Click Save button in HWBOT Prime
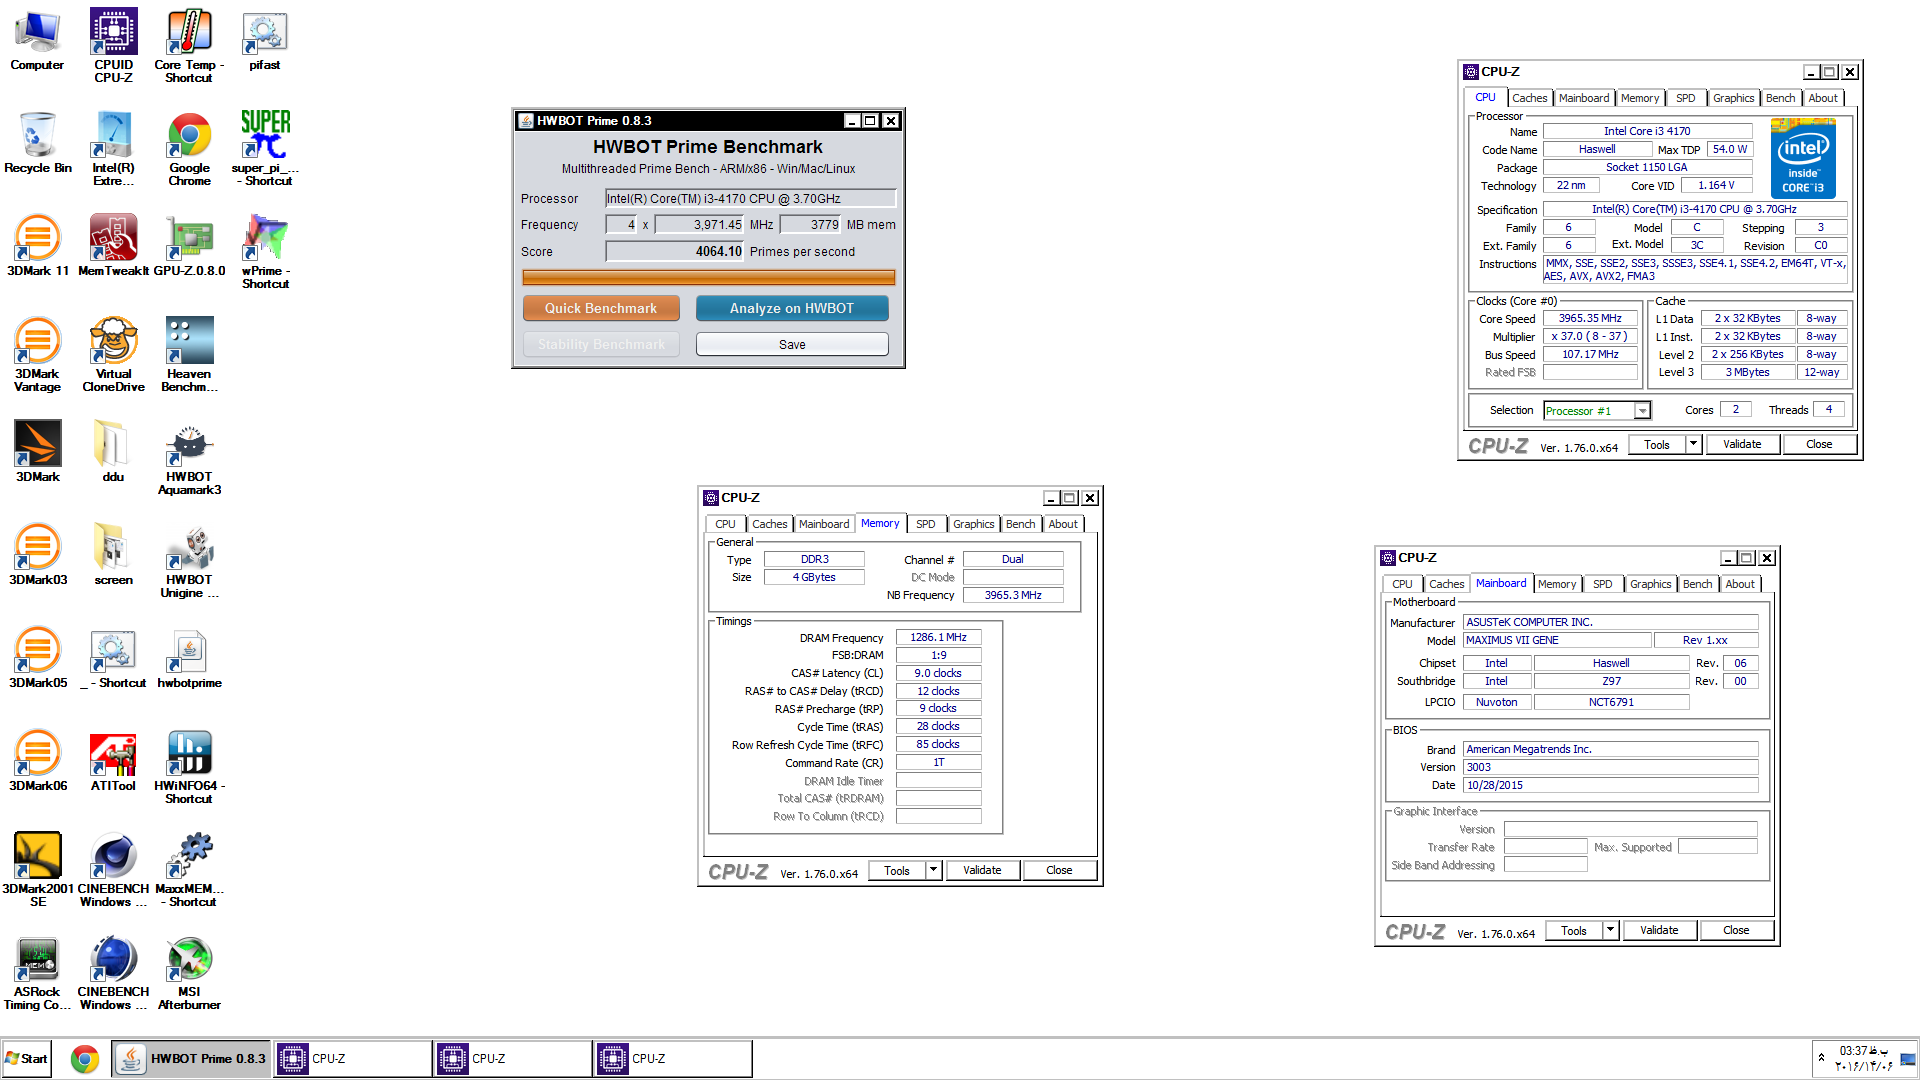This screenshot has width=1920, height=1080. (792, 344)
